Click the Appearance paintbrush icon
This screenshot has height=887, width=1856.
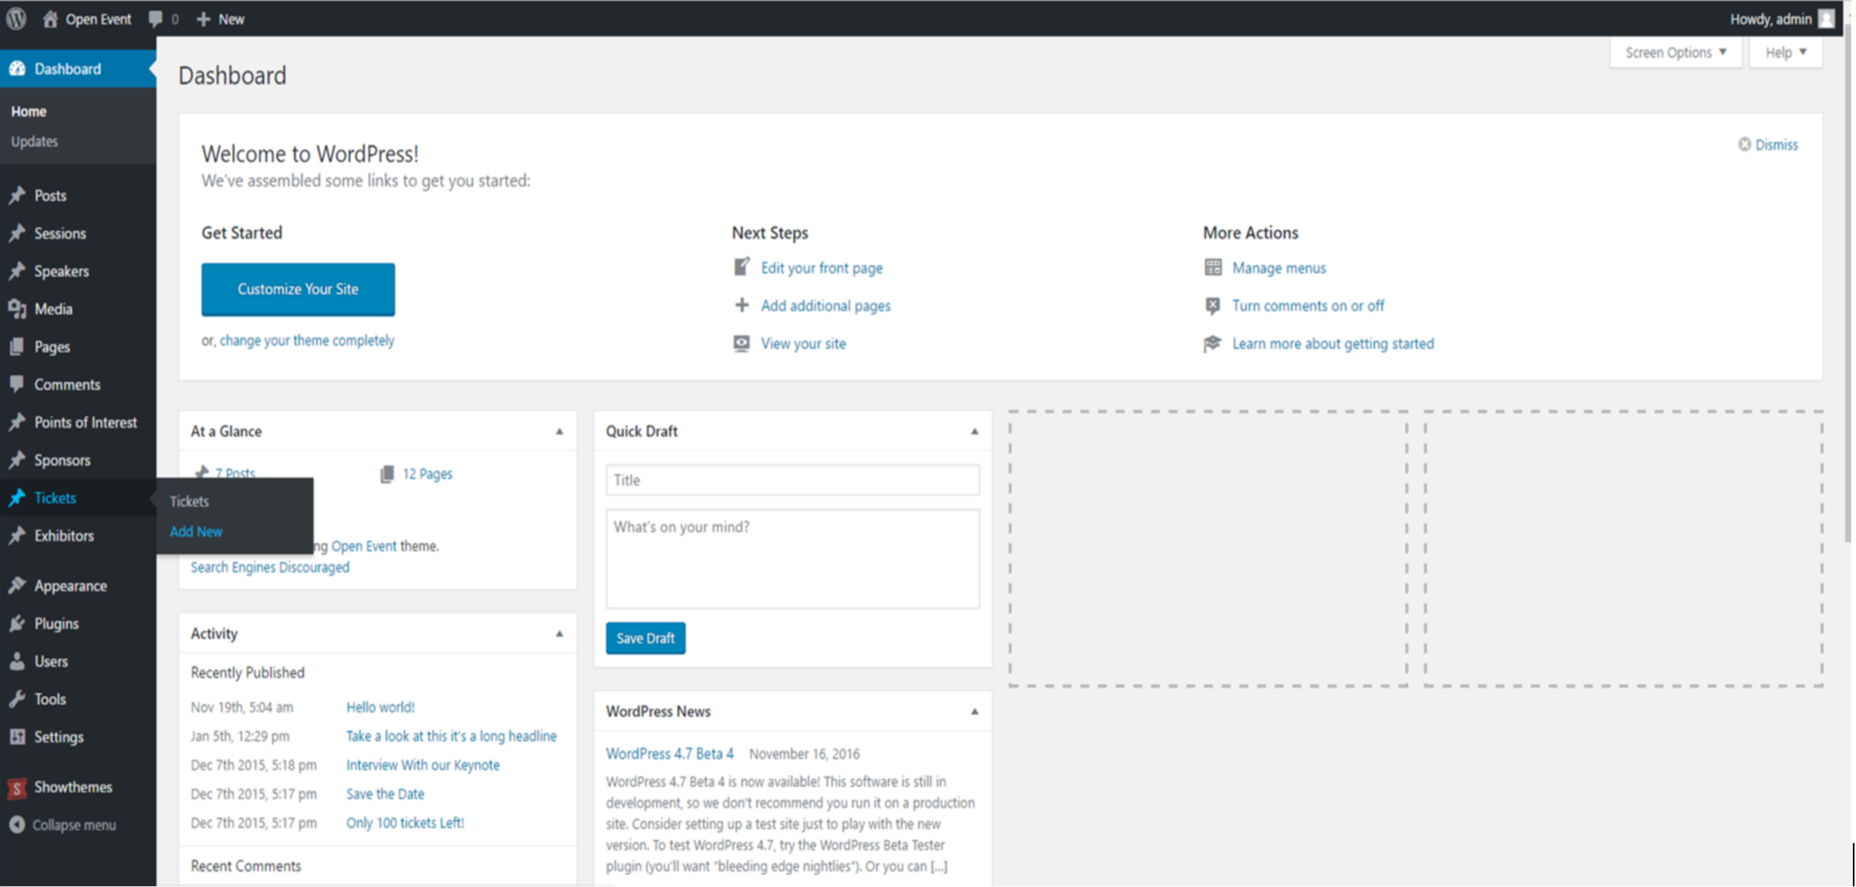tap(17, 586)
